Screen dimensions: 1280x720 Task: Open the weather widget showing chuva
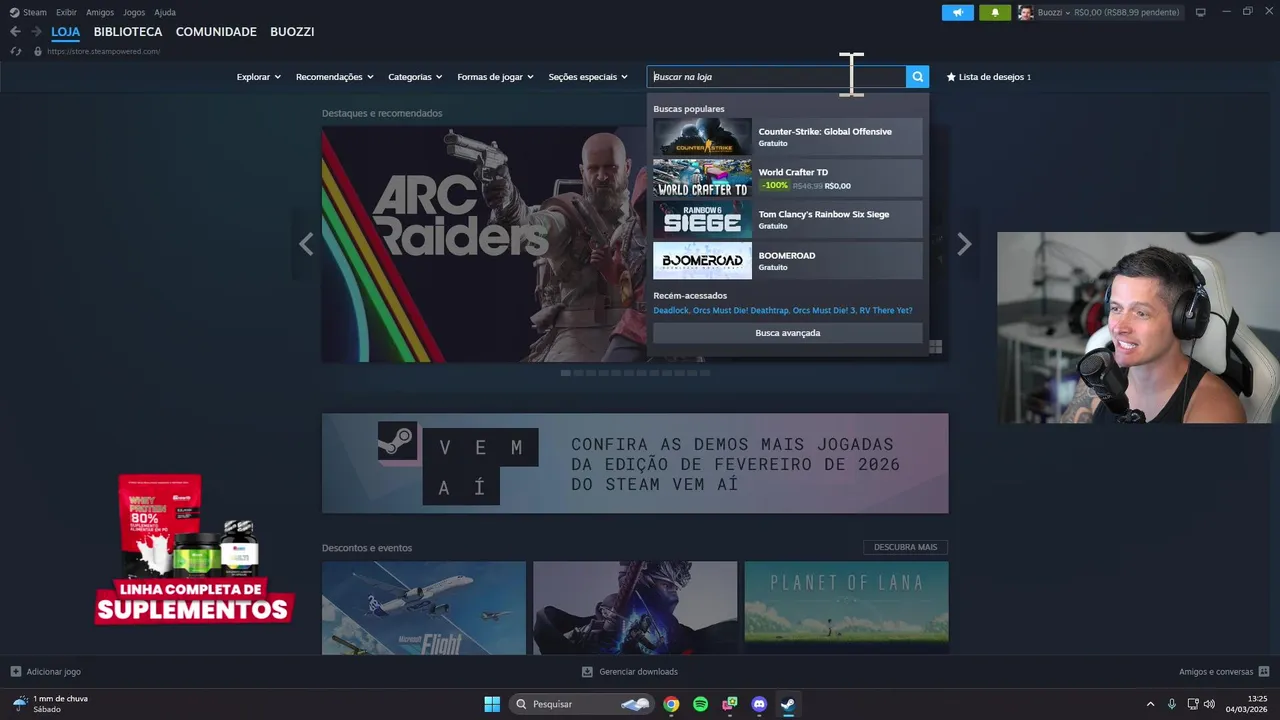(50, 704)
